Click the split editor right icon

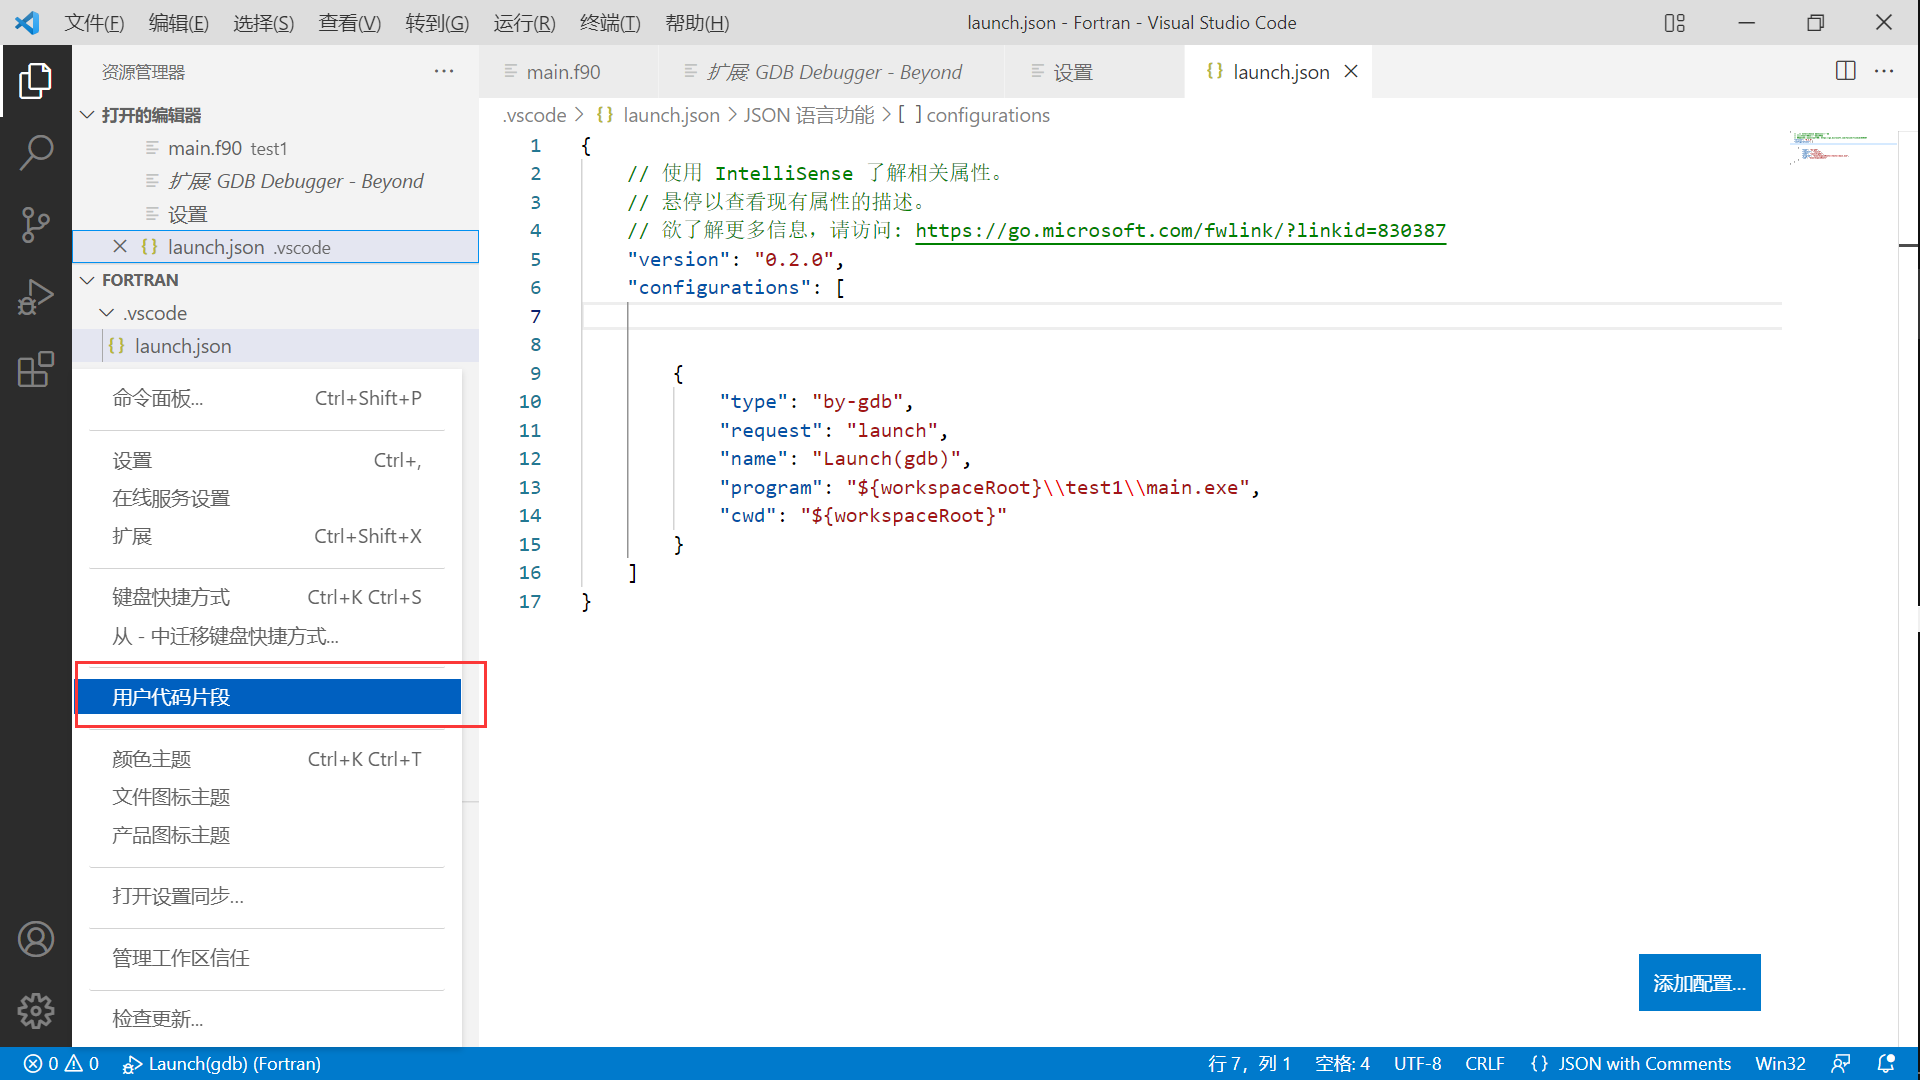1846,71
